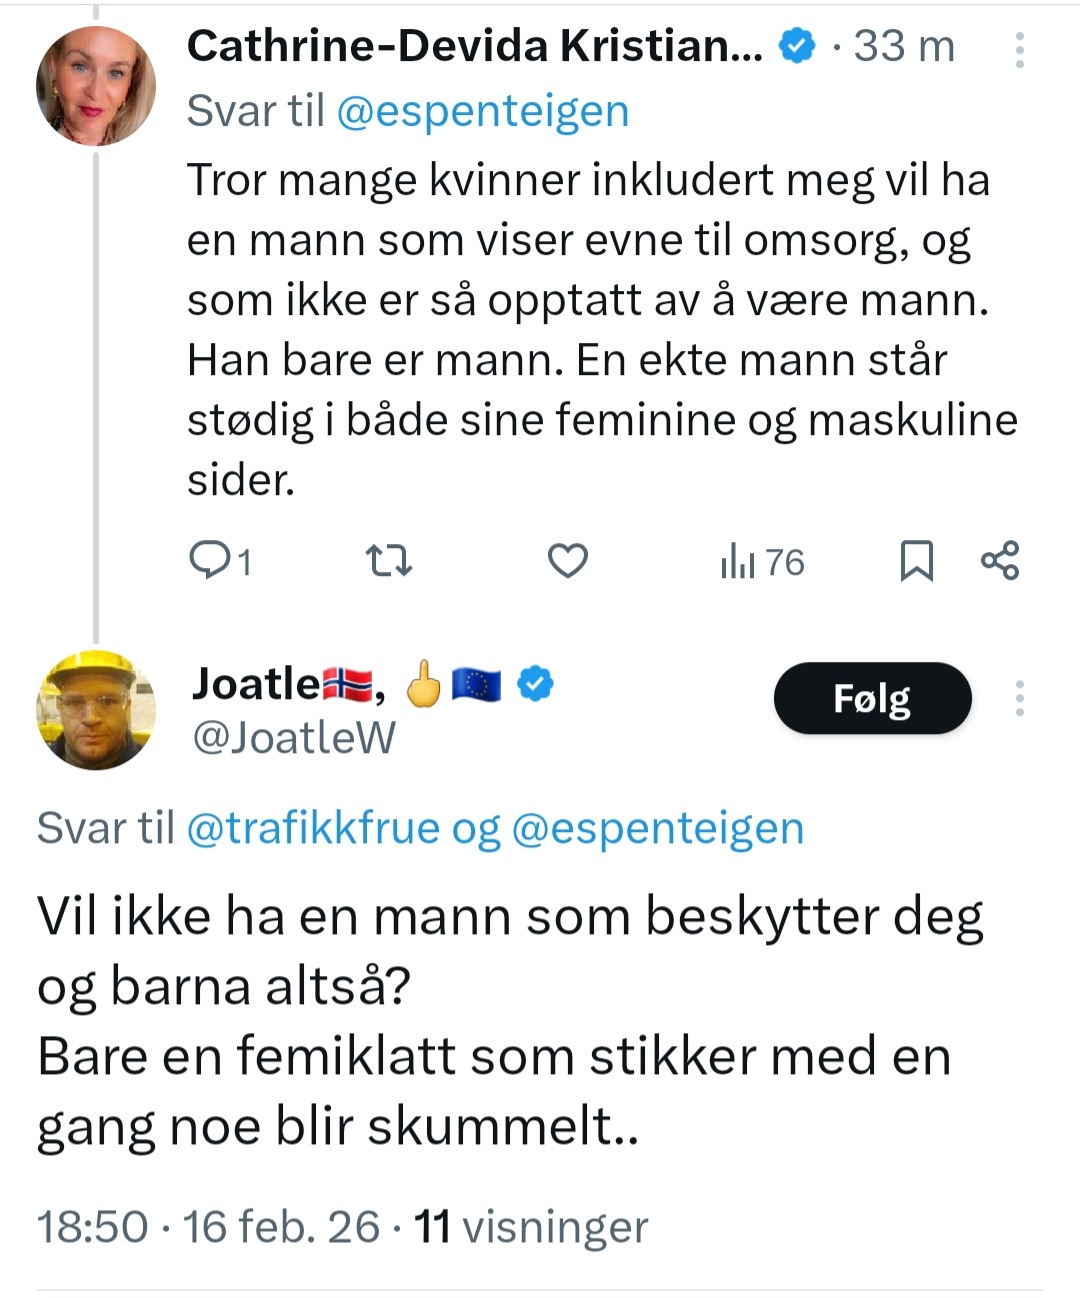
Task: Open the more options menu beside the Følg button
Action: pos(1019,698)
